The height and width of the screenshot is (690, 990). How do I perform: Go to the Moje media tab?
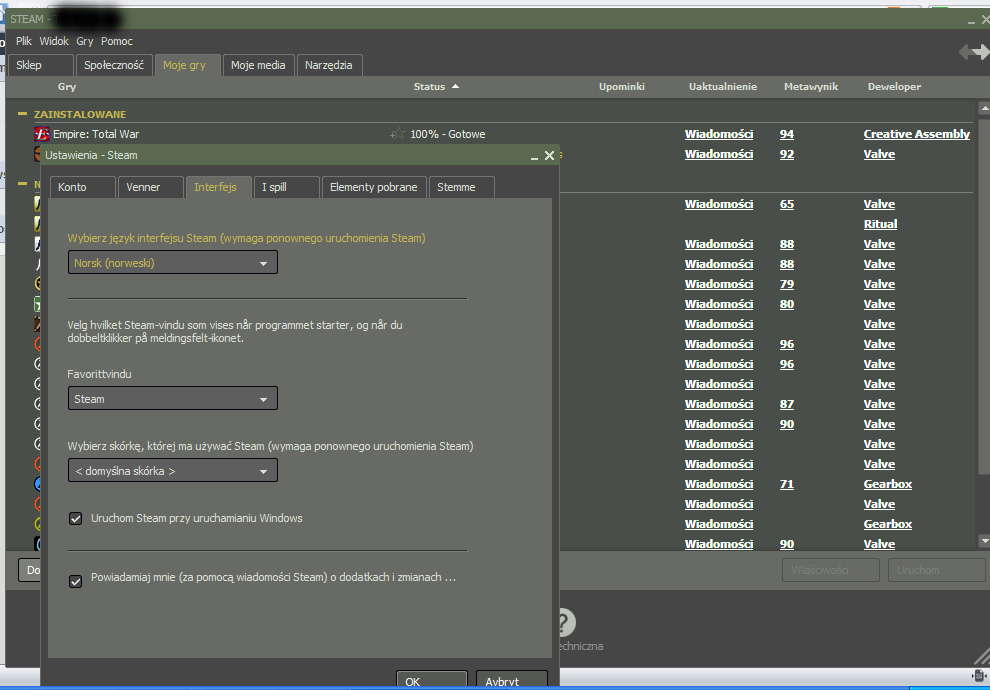258,65
